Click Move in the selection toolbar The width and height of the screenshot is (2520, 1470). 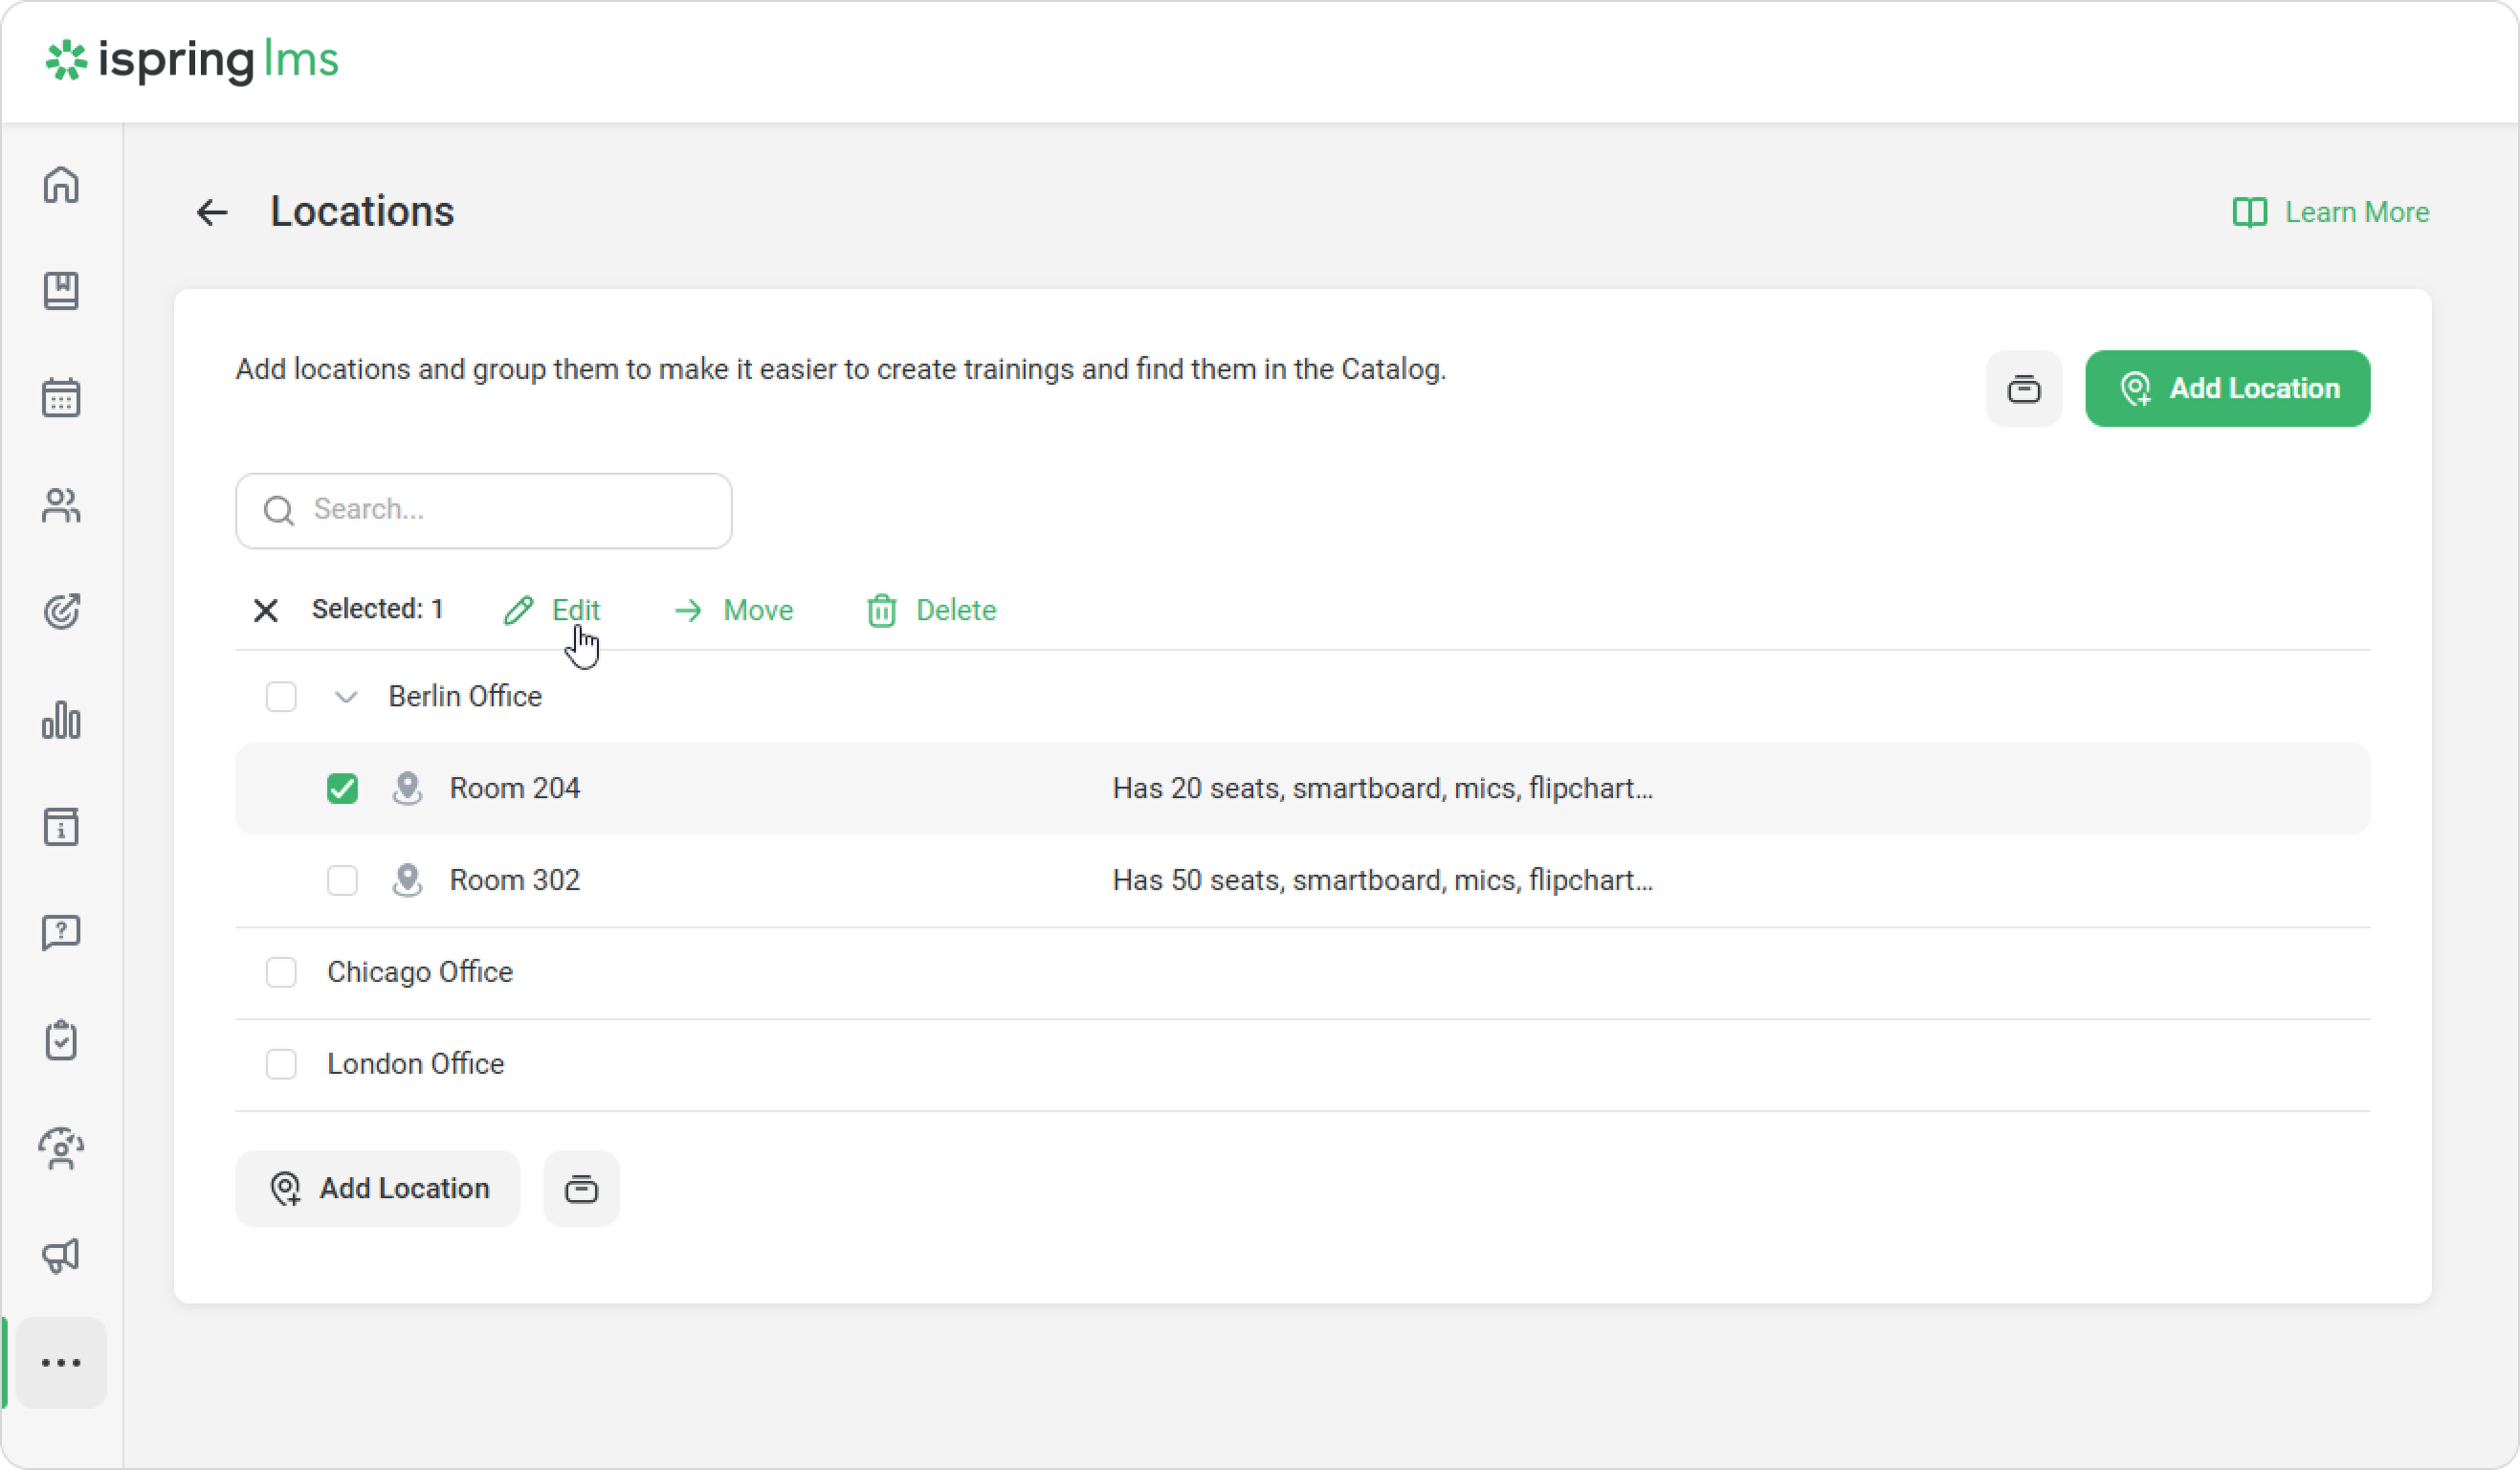[734, 610]
